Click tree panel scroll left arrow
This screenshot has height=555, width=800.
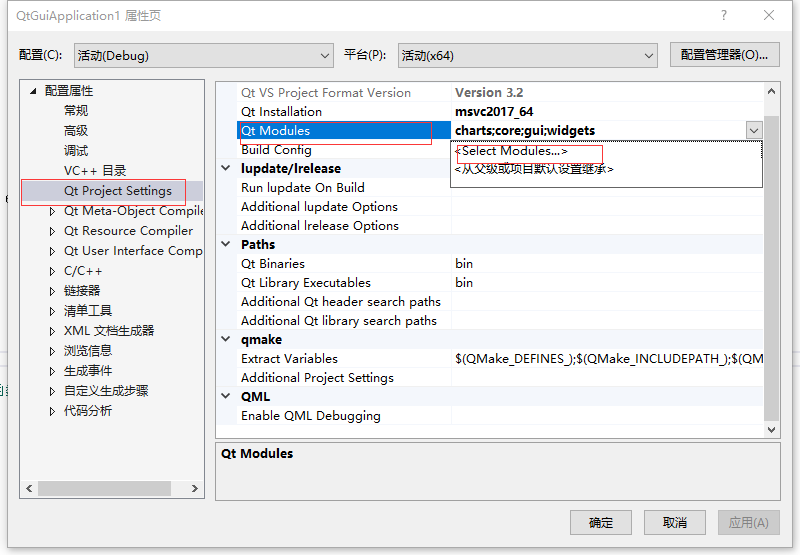click(29, 488)
